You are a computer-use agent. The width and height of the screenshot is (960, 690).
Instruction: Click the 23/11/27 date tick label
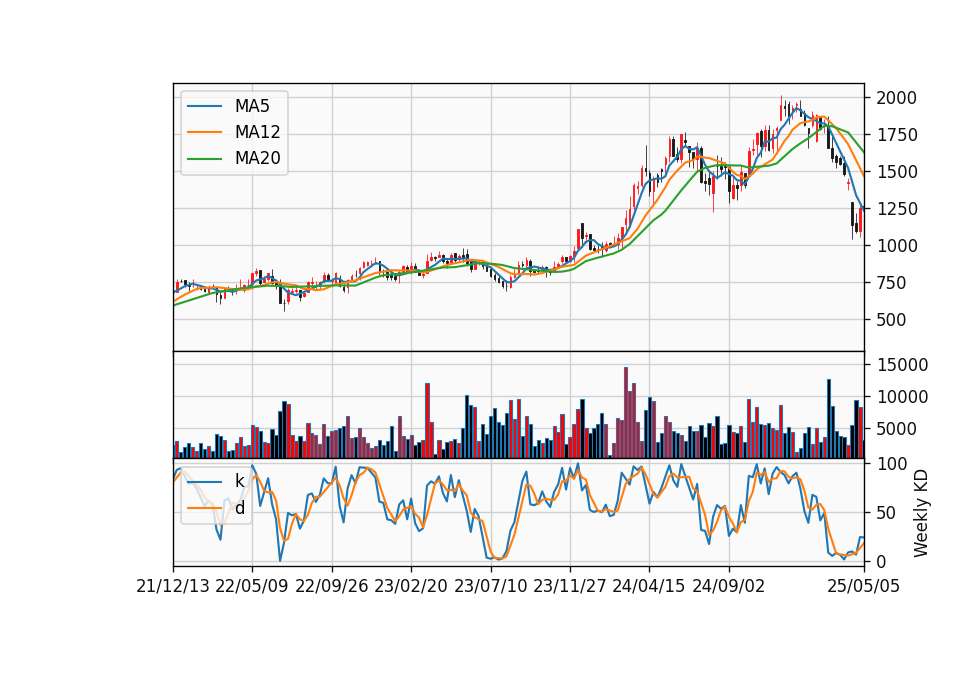570,586
